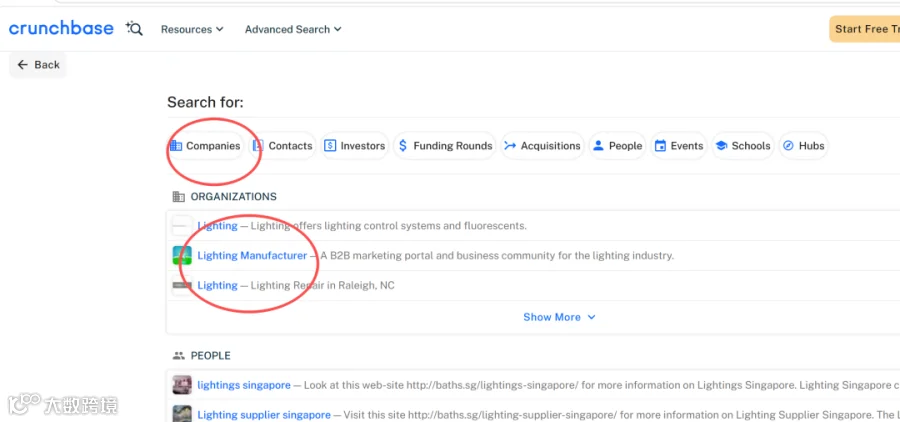Open the Lighting Manufacturer organization link
900x422 pixels.
pos(252,255)
